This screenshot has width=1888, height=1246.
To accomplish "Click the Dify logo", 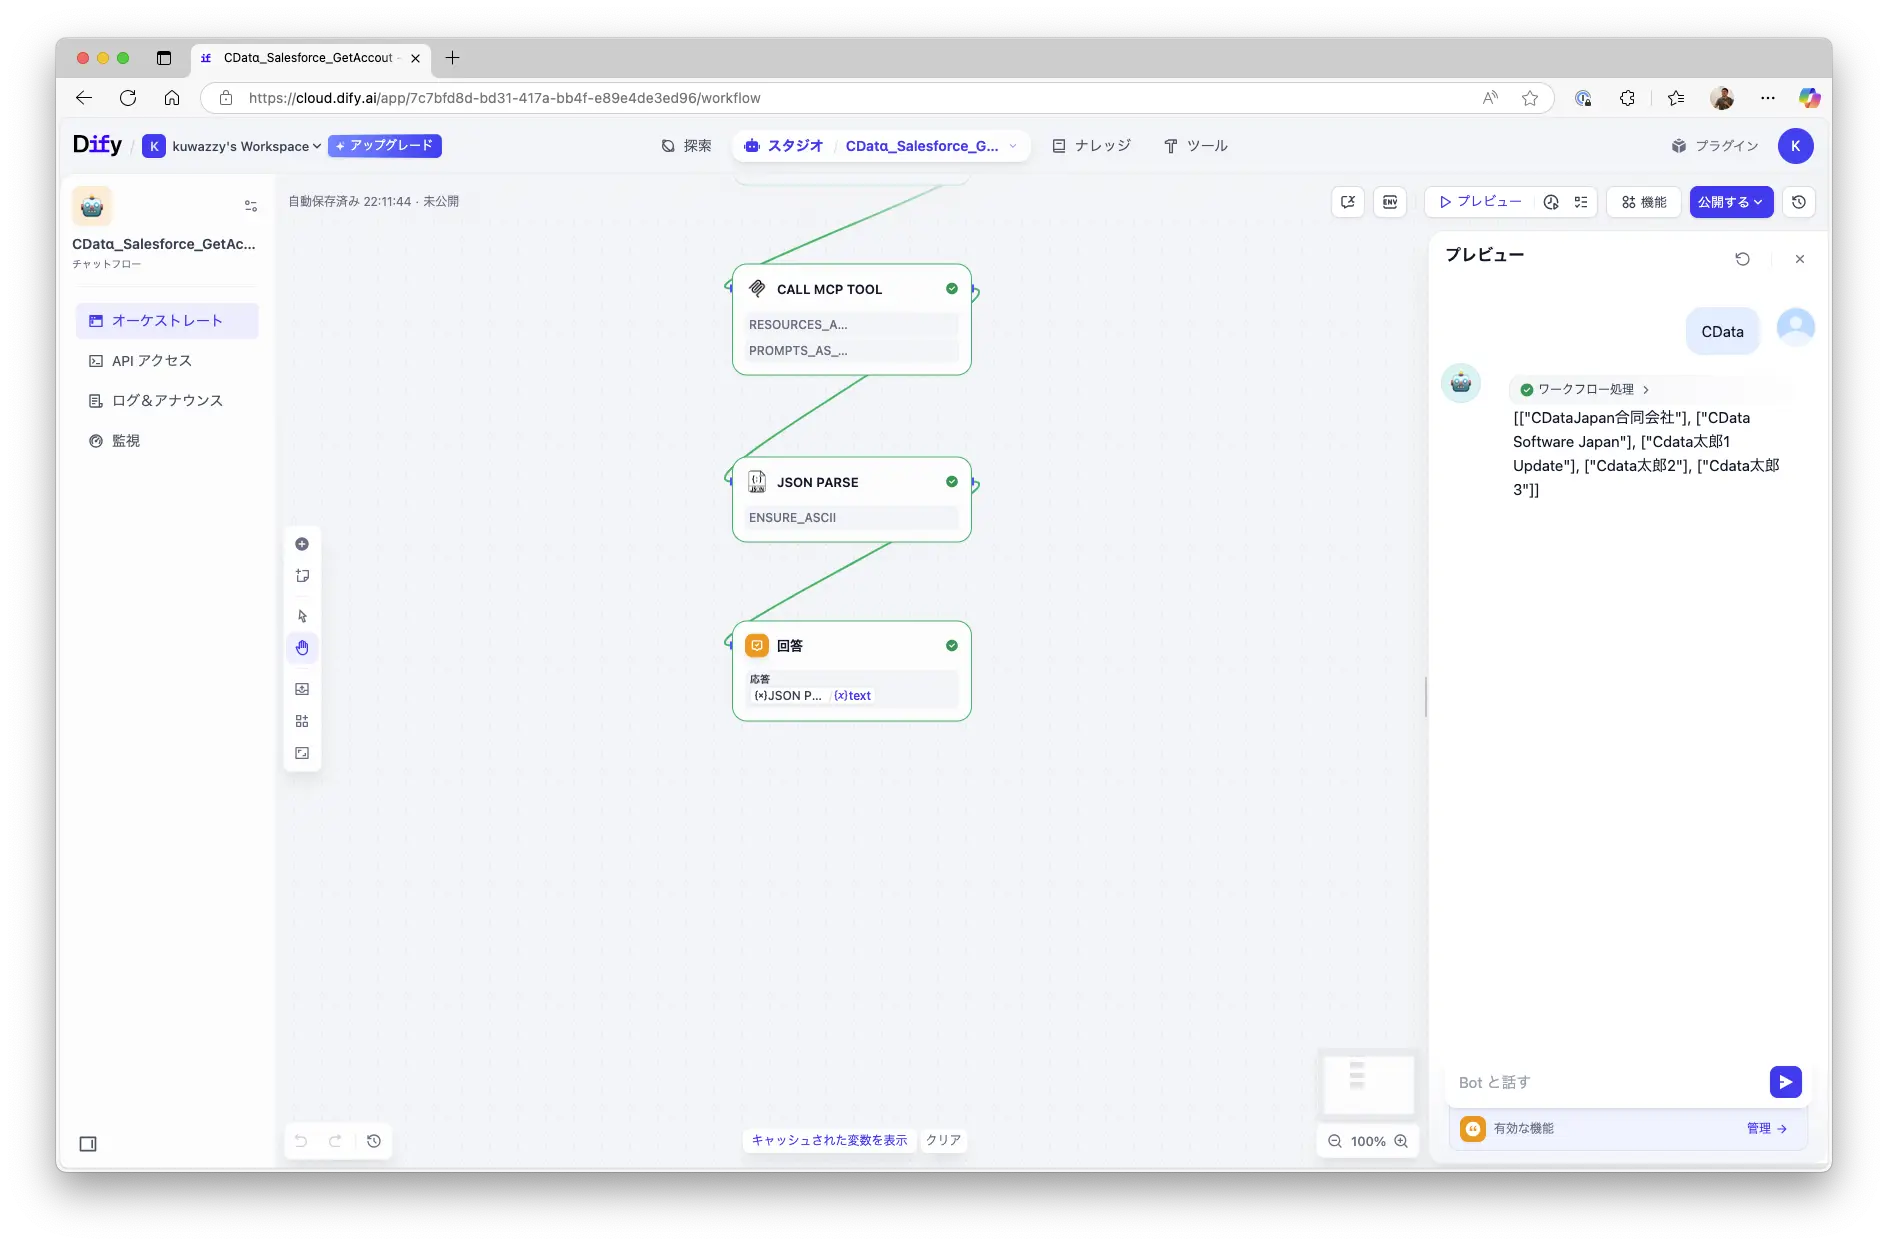I will [x=97, y=145].
